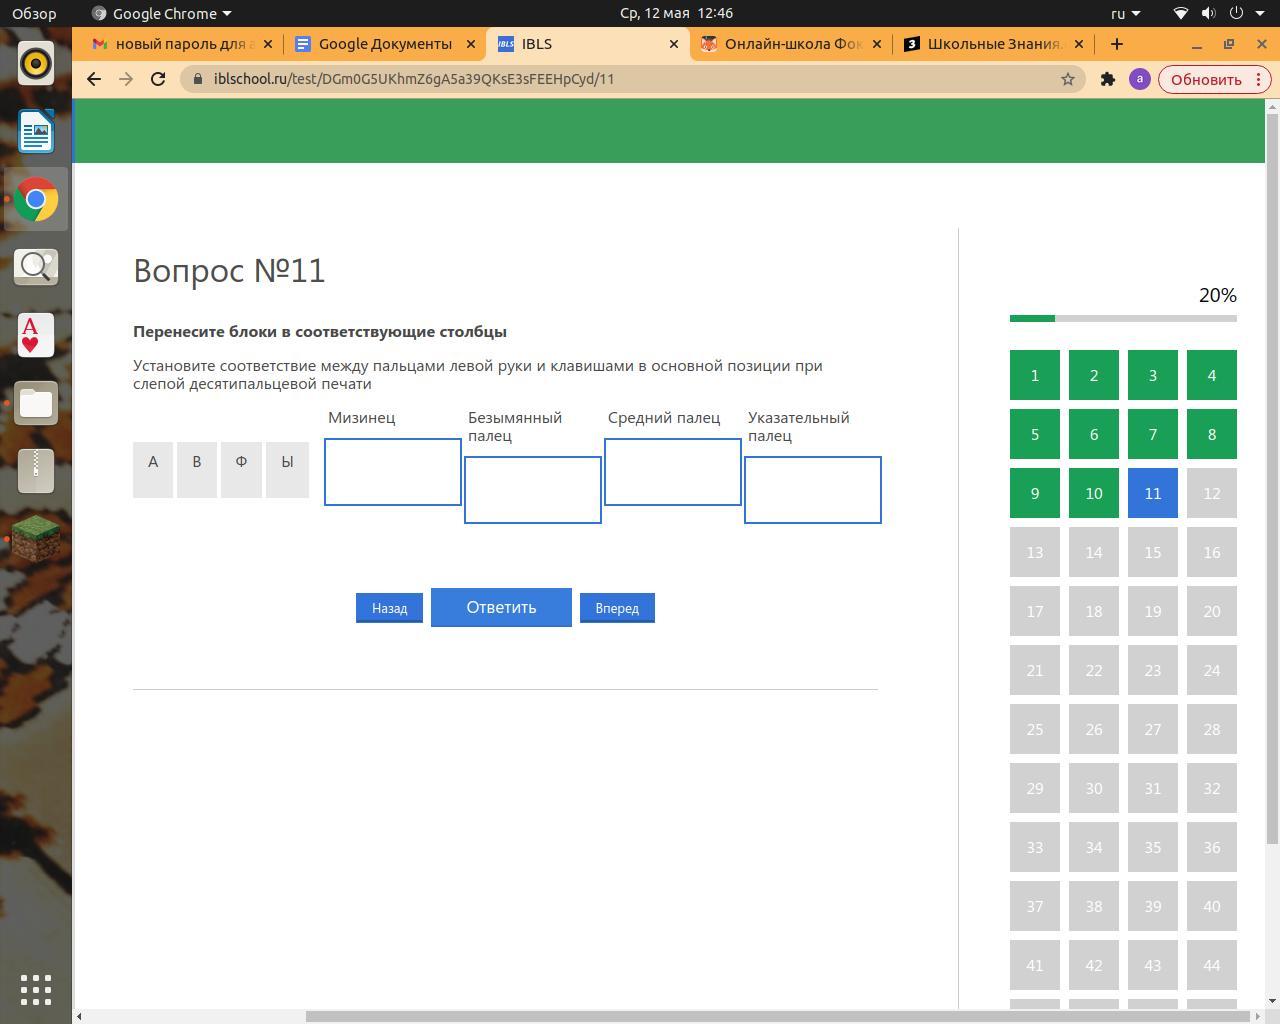Select the В letter block
The width and height of the screenshot is (1280, 1024).
pyautogui.click(x=197, y=470)
